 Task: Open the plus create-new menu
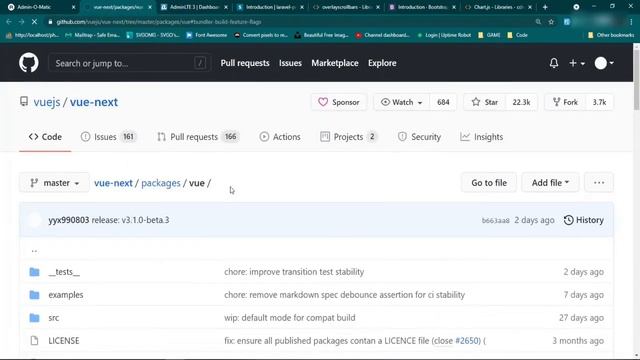(577, 63)
